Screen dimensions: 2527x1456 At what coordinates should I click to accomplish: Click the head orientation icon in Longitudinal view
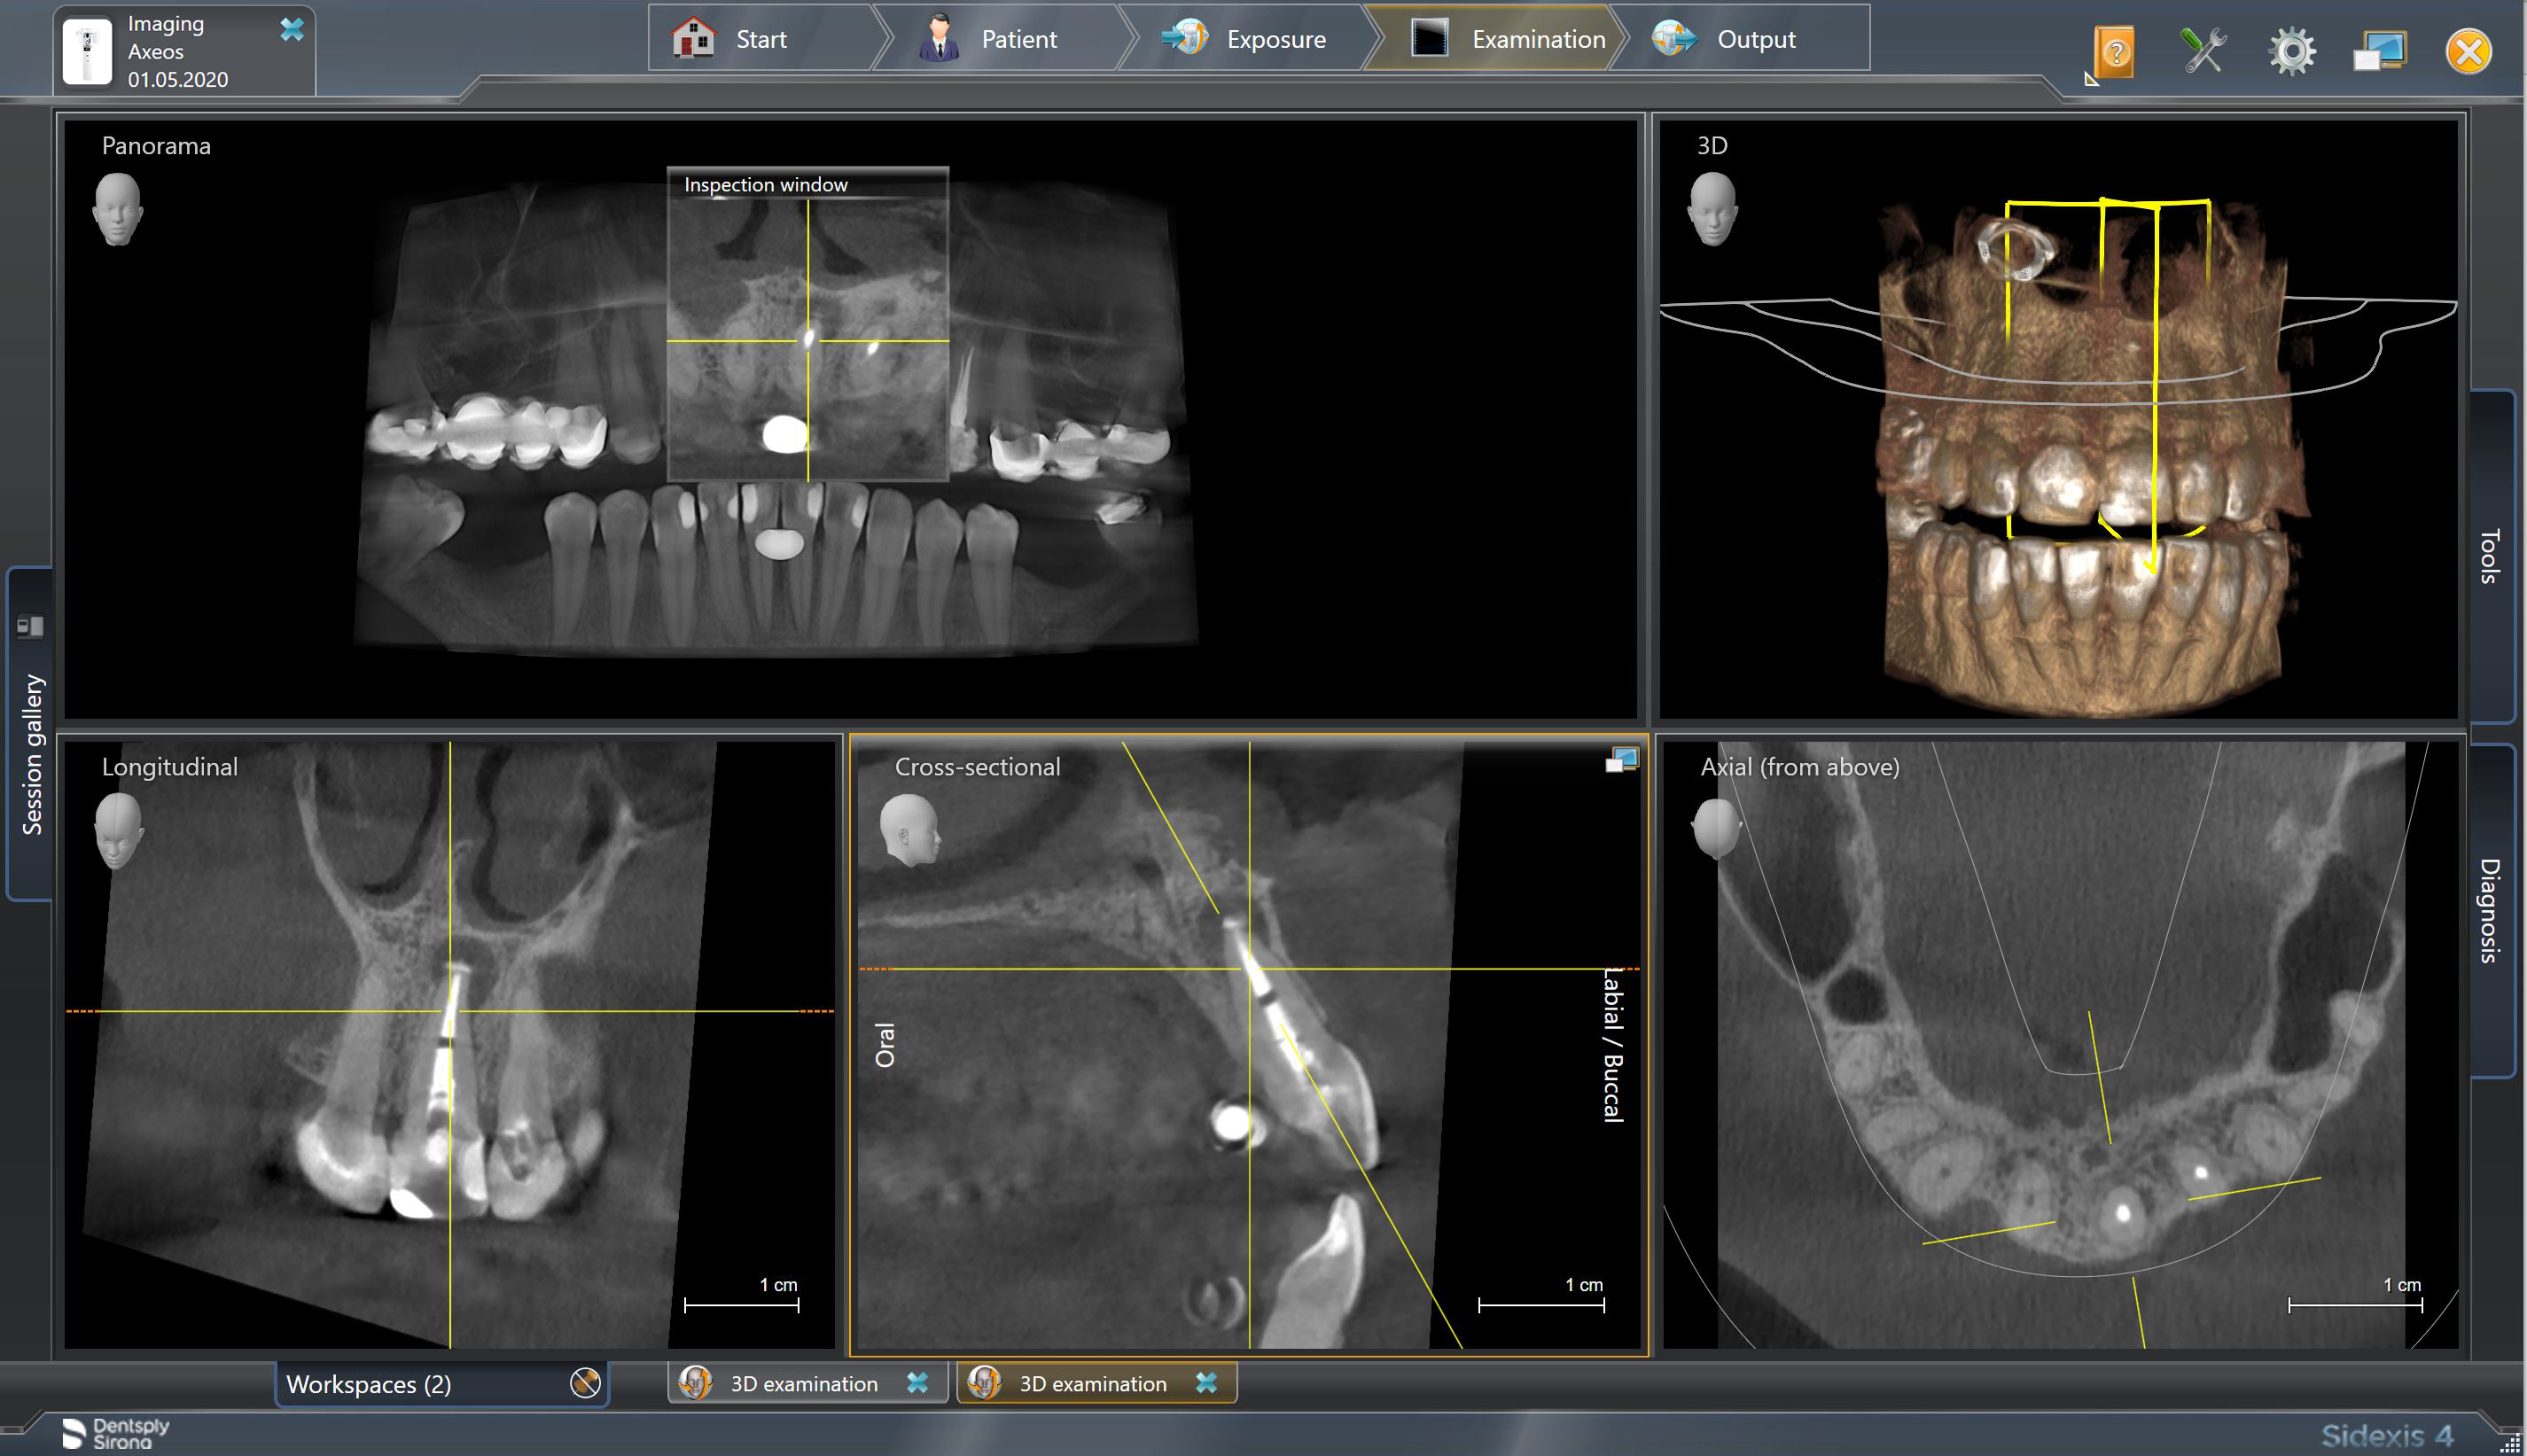click(x=118, y=830)
